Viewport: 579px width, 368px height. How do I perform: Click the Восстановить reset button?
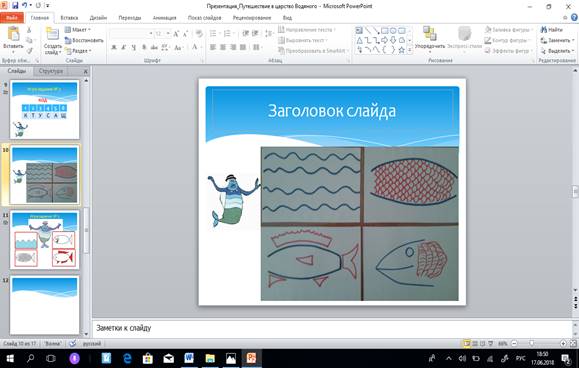[x=84, y=40]
